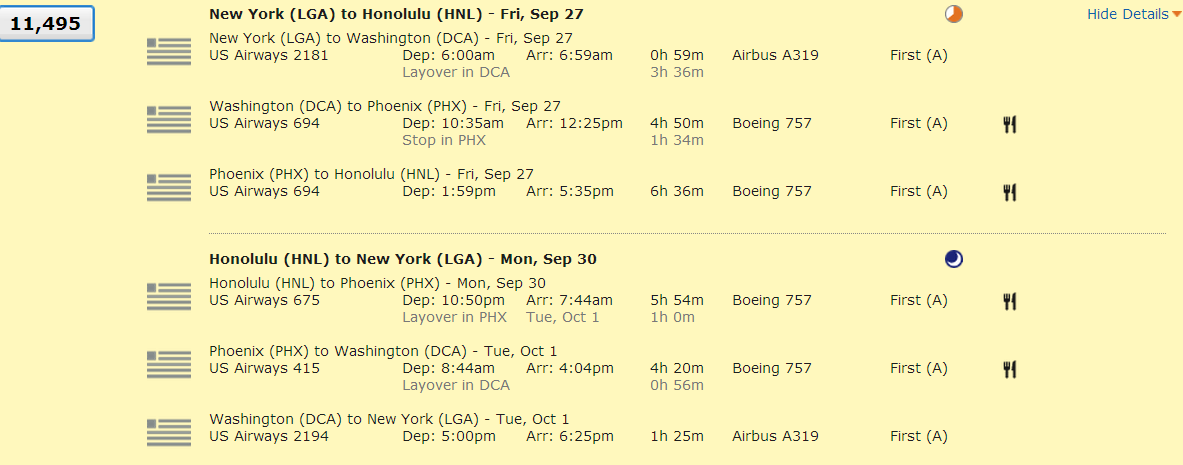This screenshot has height=465, width=1183.
Task: Click airline logo for US Airways 675
Action: click(x=168, y=296)
